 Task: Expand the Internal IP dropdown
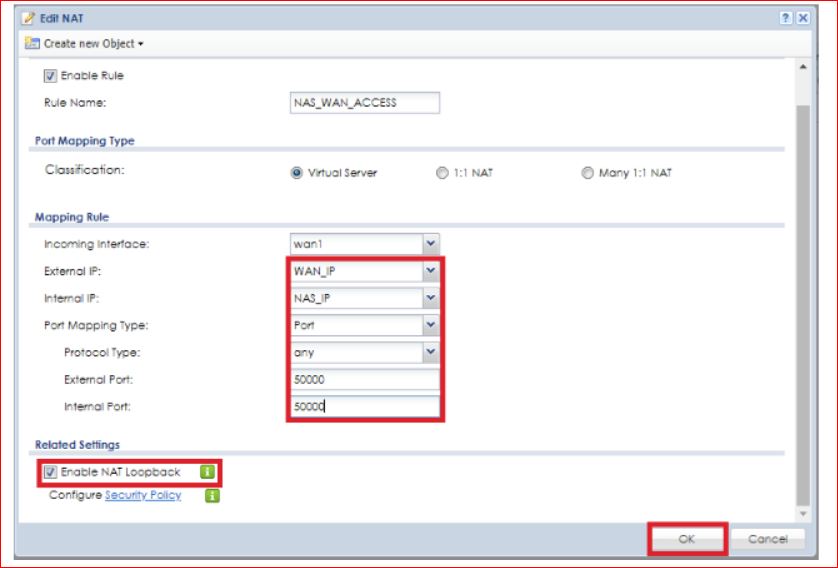[431, 298]
